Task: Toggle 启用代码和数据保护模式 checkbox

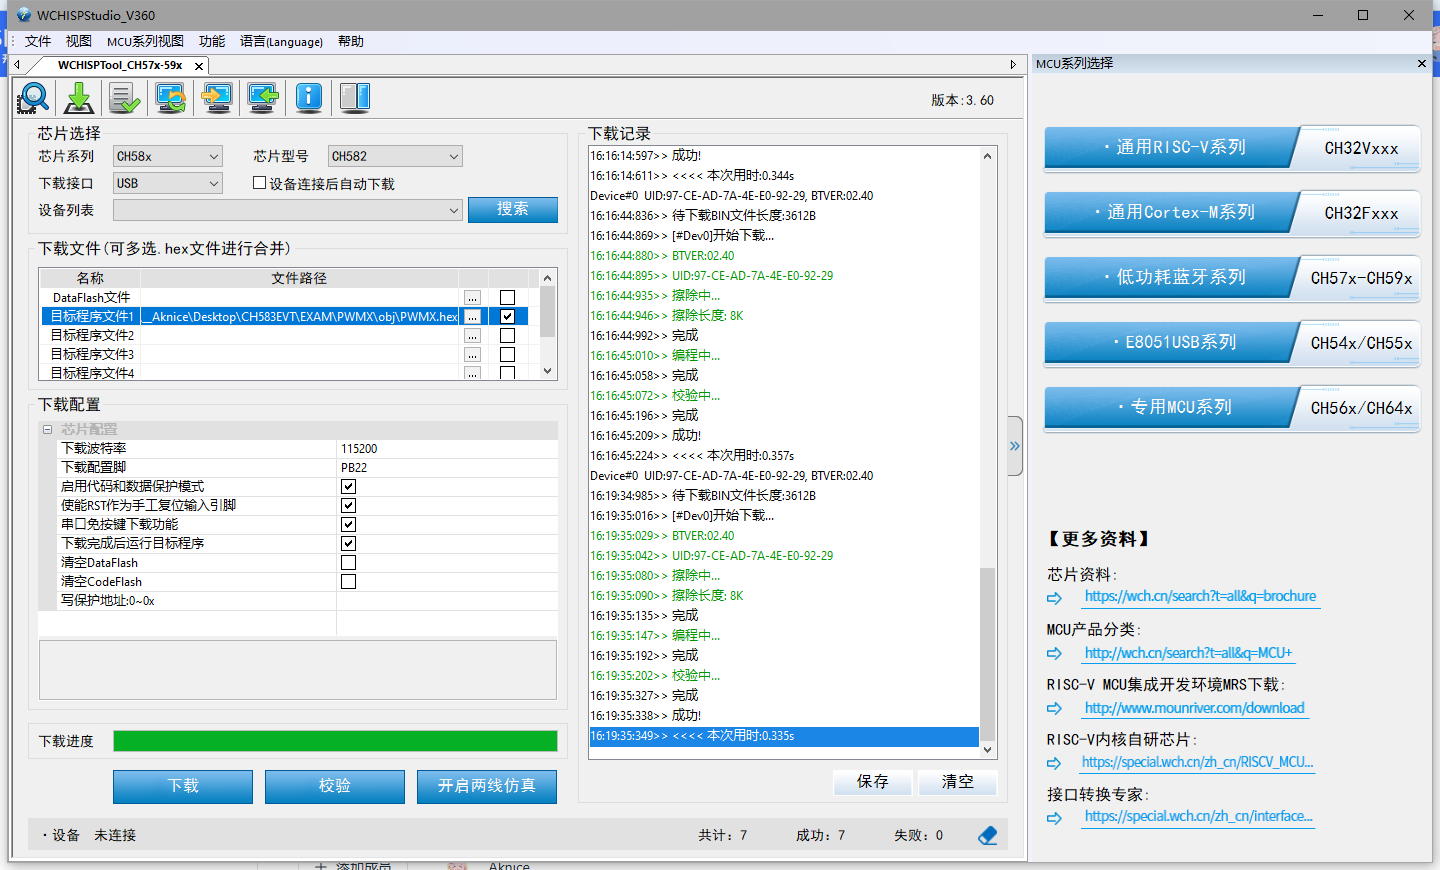Action: coord(348,487)
